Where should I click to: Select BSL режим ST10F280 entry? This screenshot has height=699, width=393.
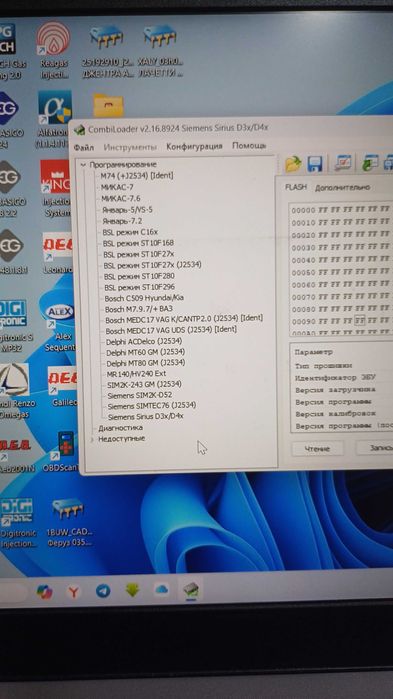tap(139, 276)
